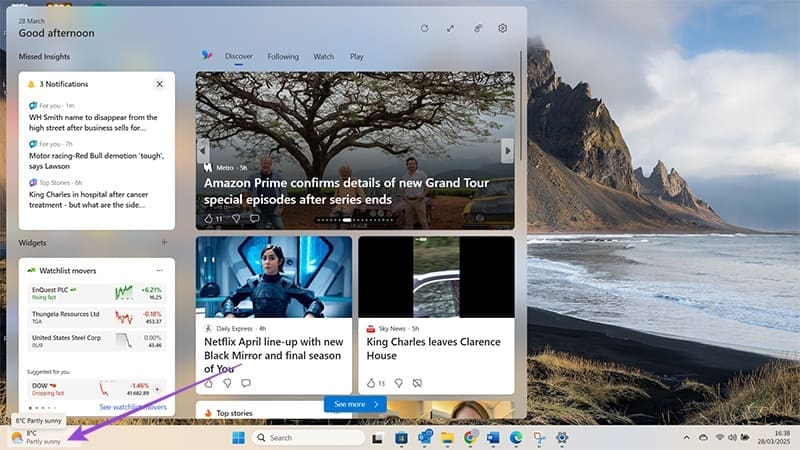Open the Amazon Prime Grand Tour headline
The width and height of the screenshot is (800, 450).
click(346, 191)
